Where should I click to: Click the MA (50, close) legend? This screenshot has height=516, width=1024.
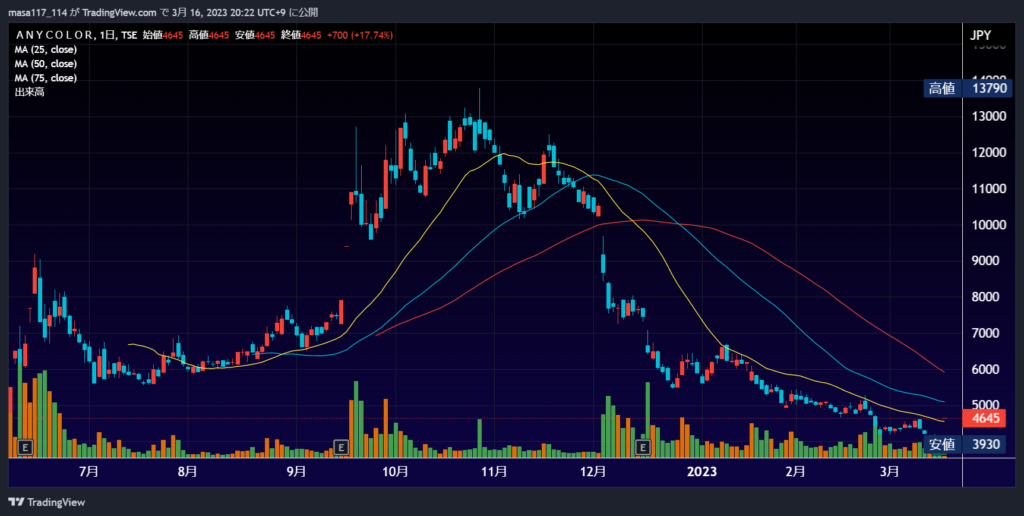[46, 64]
